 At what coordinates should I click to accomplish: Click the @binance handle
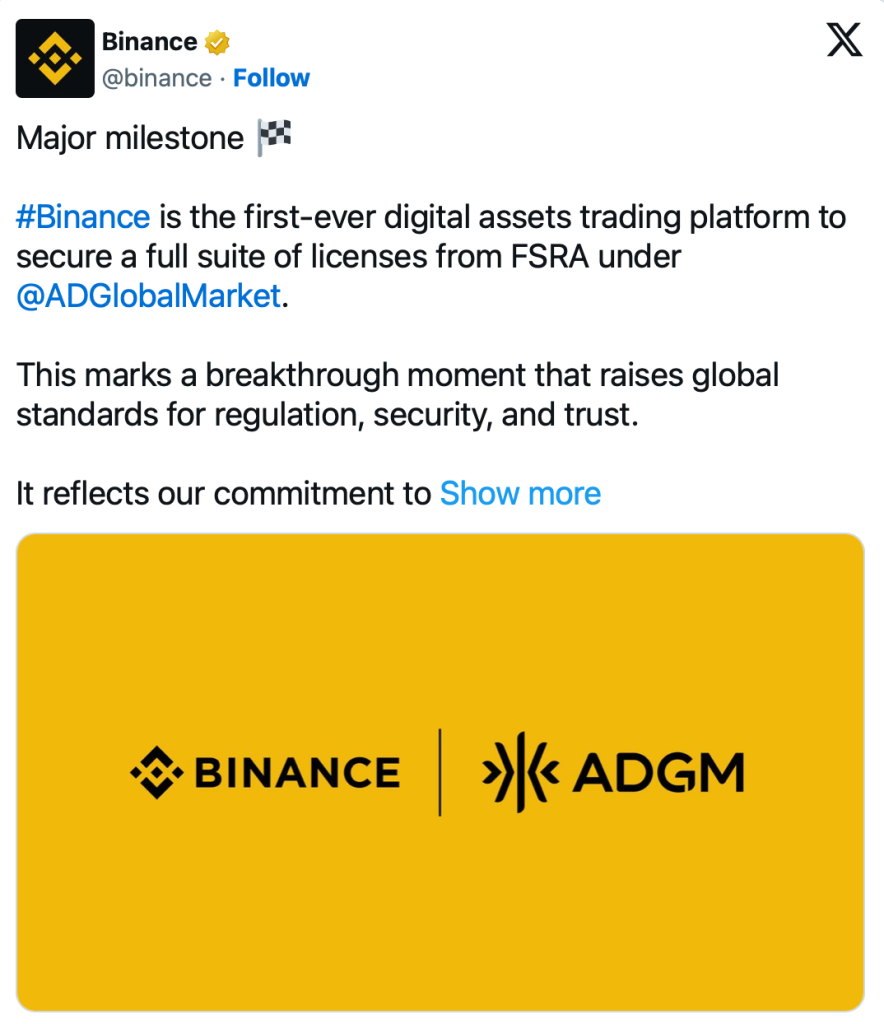pos(157,78)
